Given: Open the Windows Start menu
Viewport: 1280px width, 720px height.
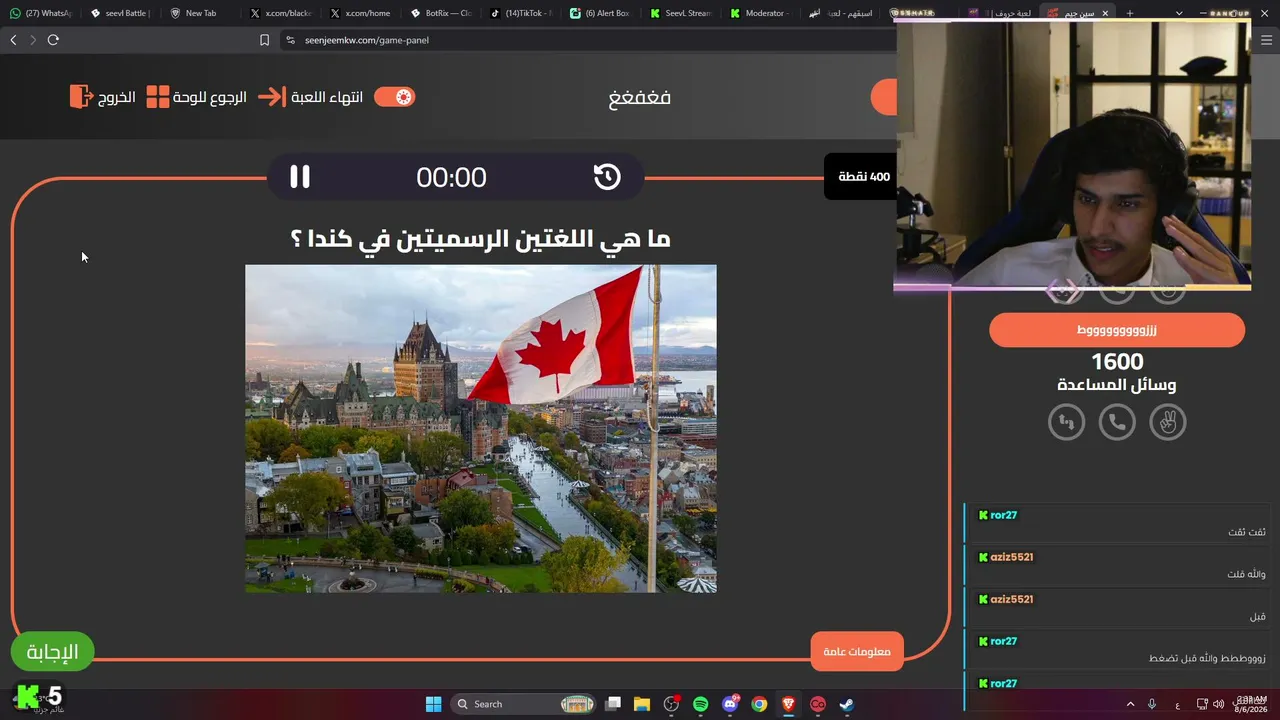Looking at the screenshot, I should (x=433, y=704).
